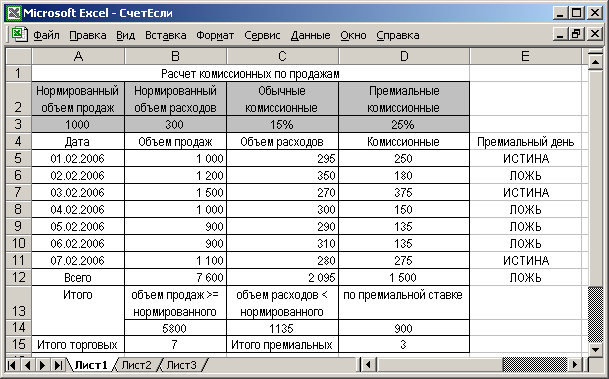Click vertical scrollbar up arrow
The height and width of the screenshot is (379, 609).
(x=595, y=61)
